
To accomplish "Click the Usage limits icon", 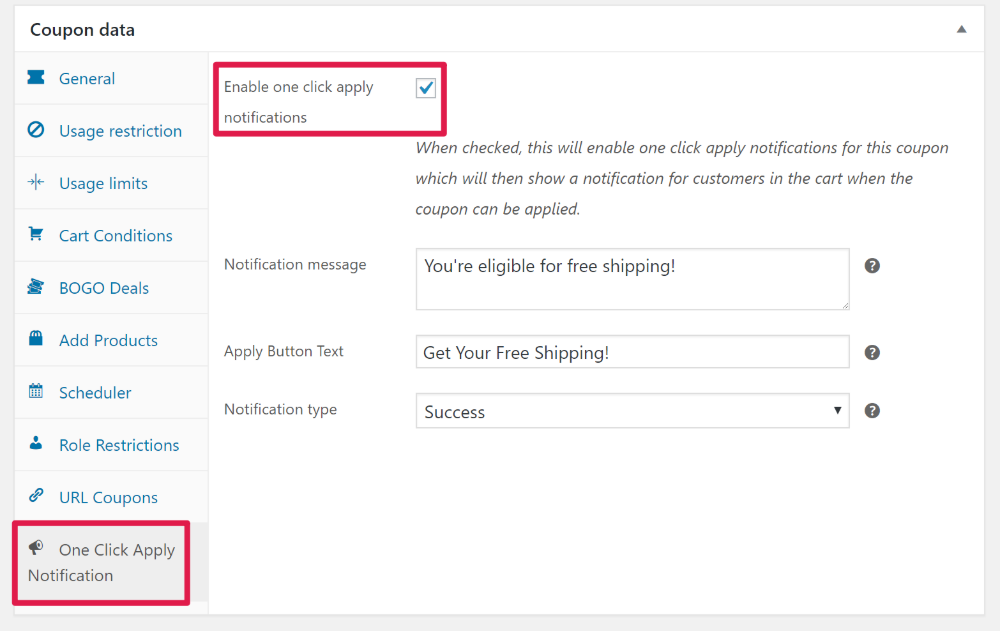I will tap(36, 182).
